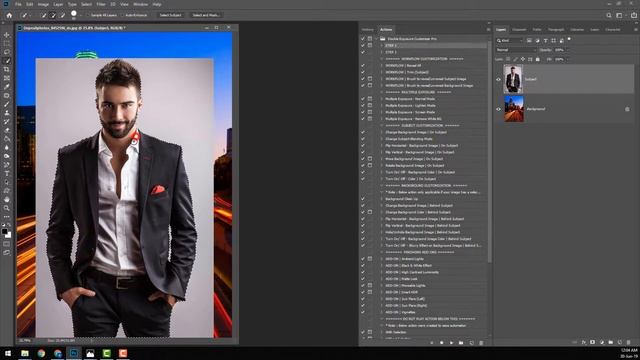Click the Select and Mask button
640x360 pixels.
(206, 15)
